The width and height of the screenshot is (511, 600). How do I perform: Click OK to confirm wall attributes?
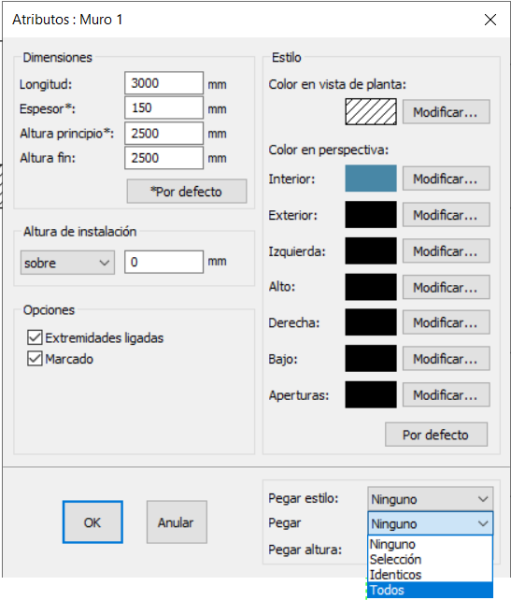(93, 522)
